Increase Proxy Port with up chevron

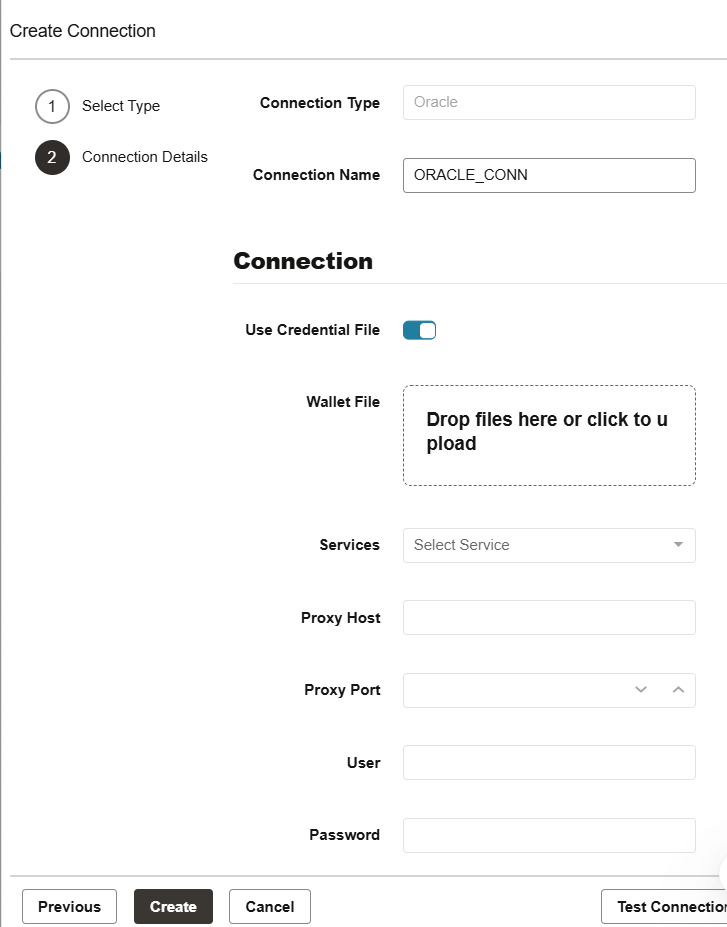tap(678, 690)
